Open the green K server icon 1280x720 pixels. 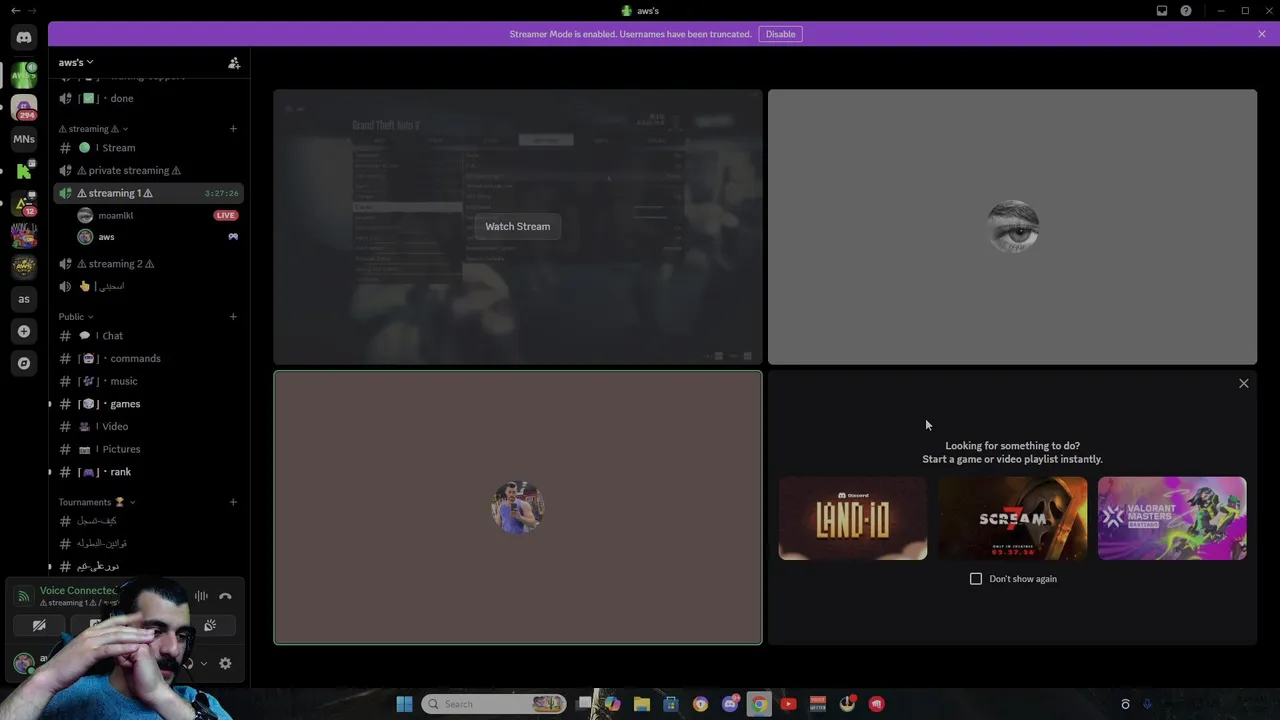coord(24,171)
